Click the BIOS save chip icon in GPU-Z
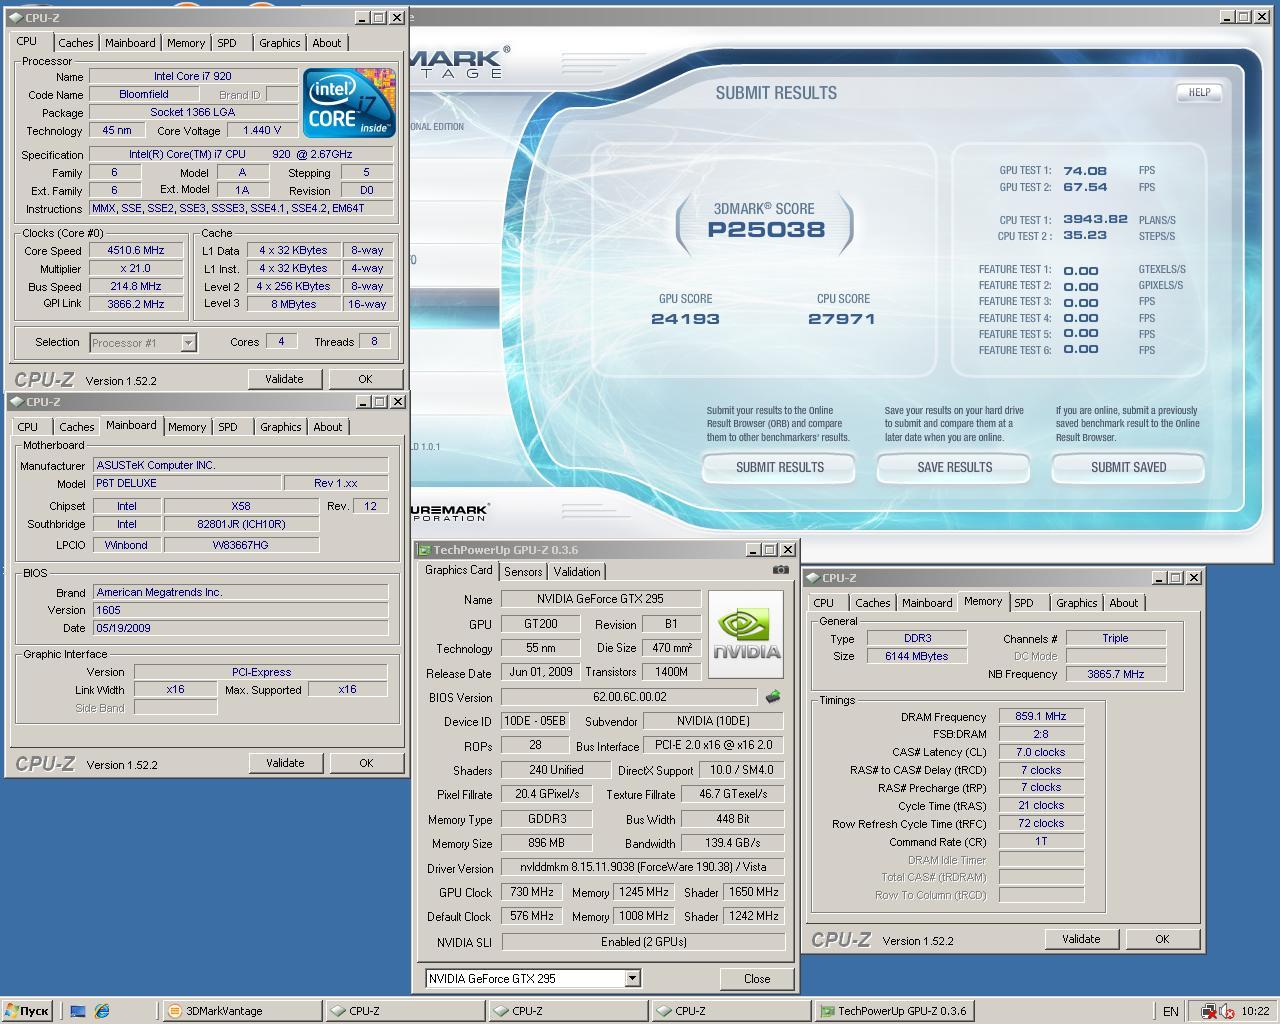Viewport: 1280px width, 1024px height. coord(772,697)
